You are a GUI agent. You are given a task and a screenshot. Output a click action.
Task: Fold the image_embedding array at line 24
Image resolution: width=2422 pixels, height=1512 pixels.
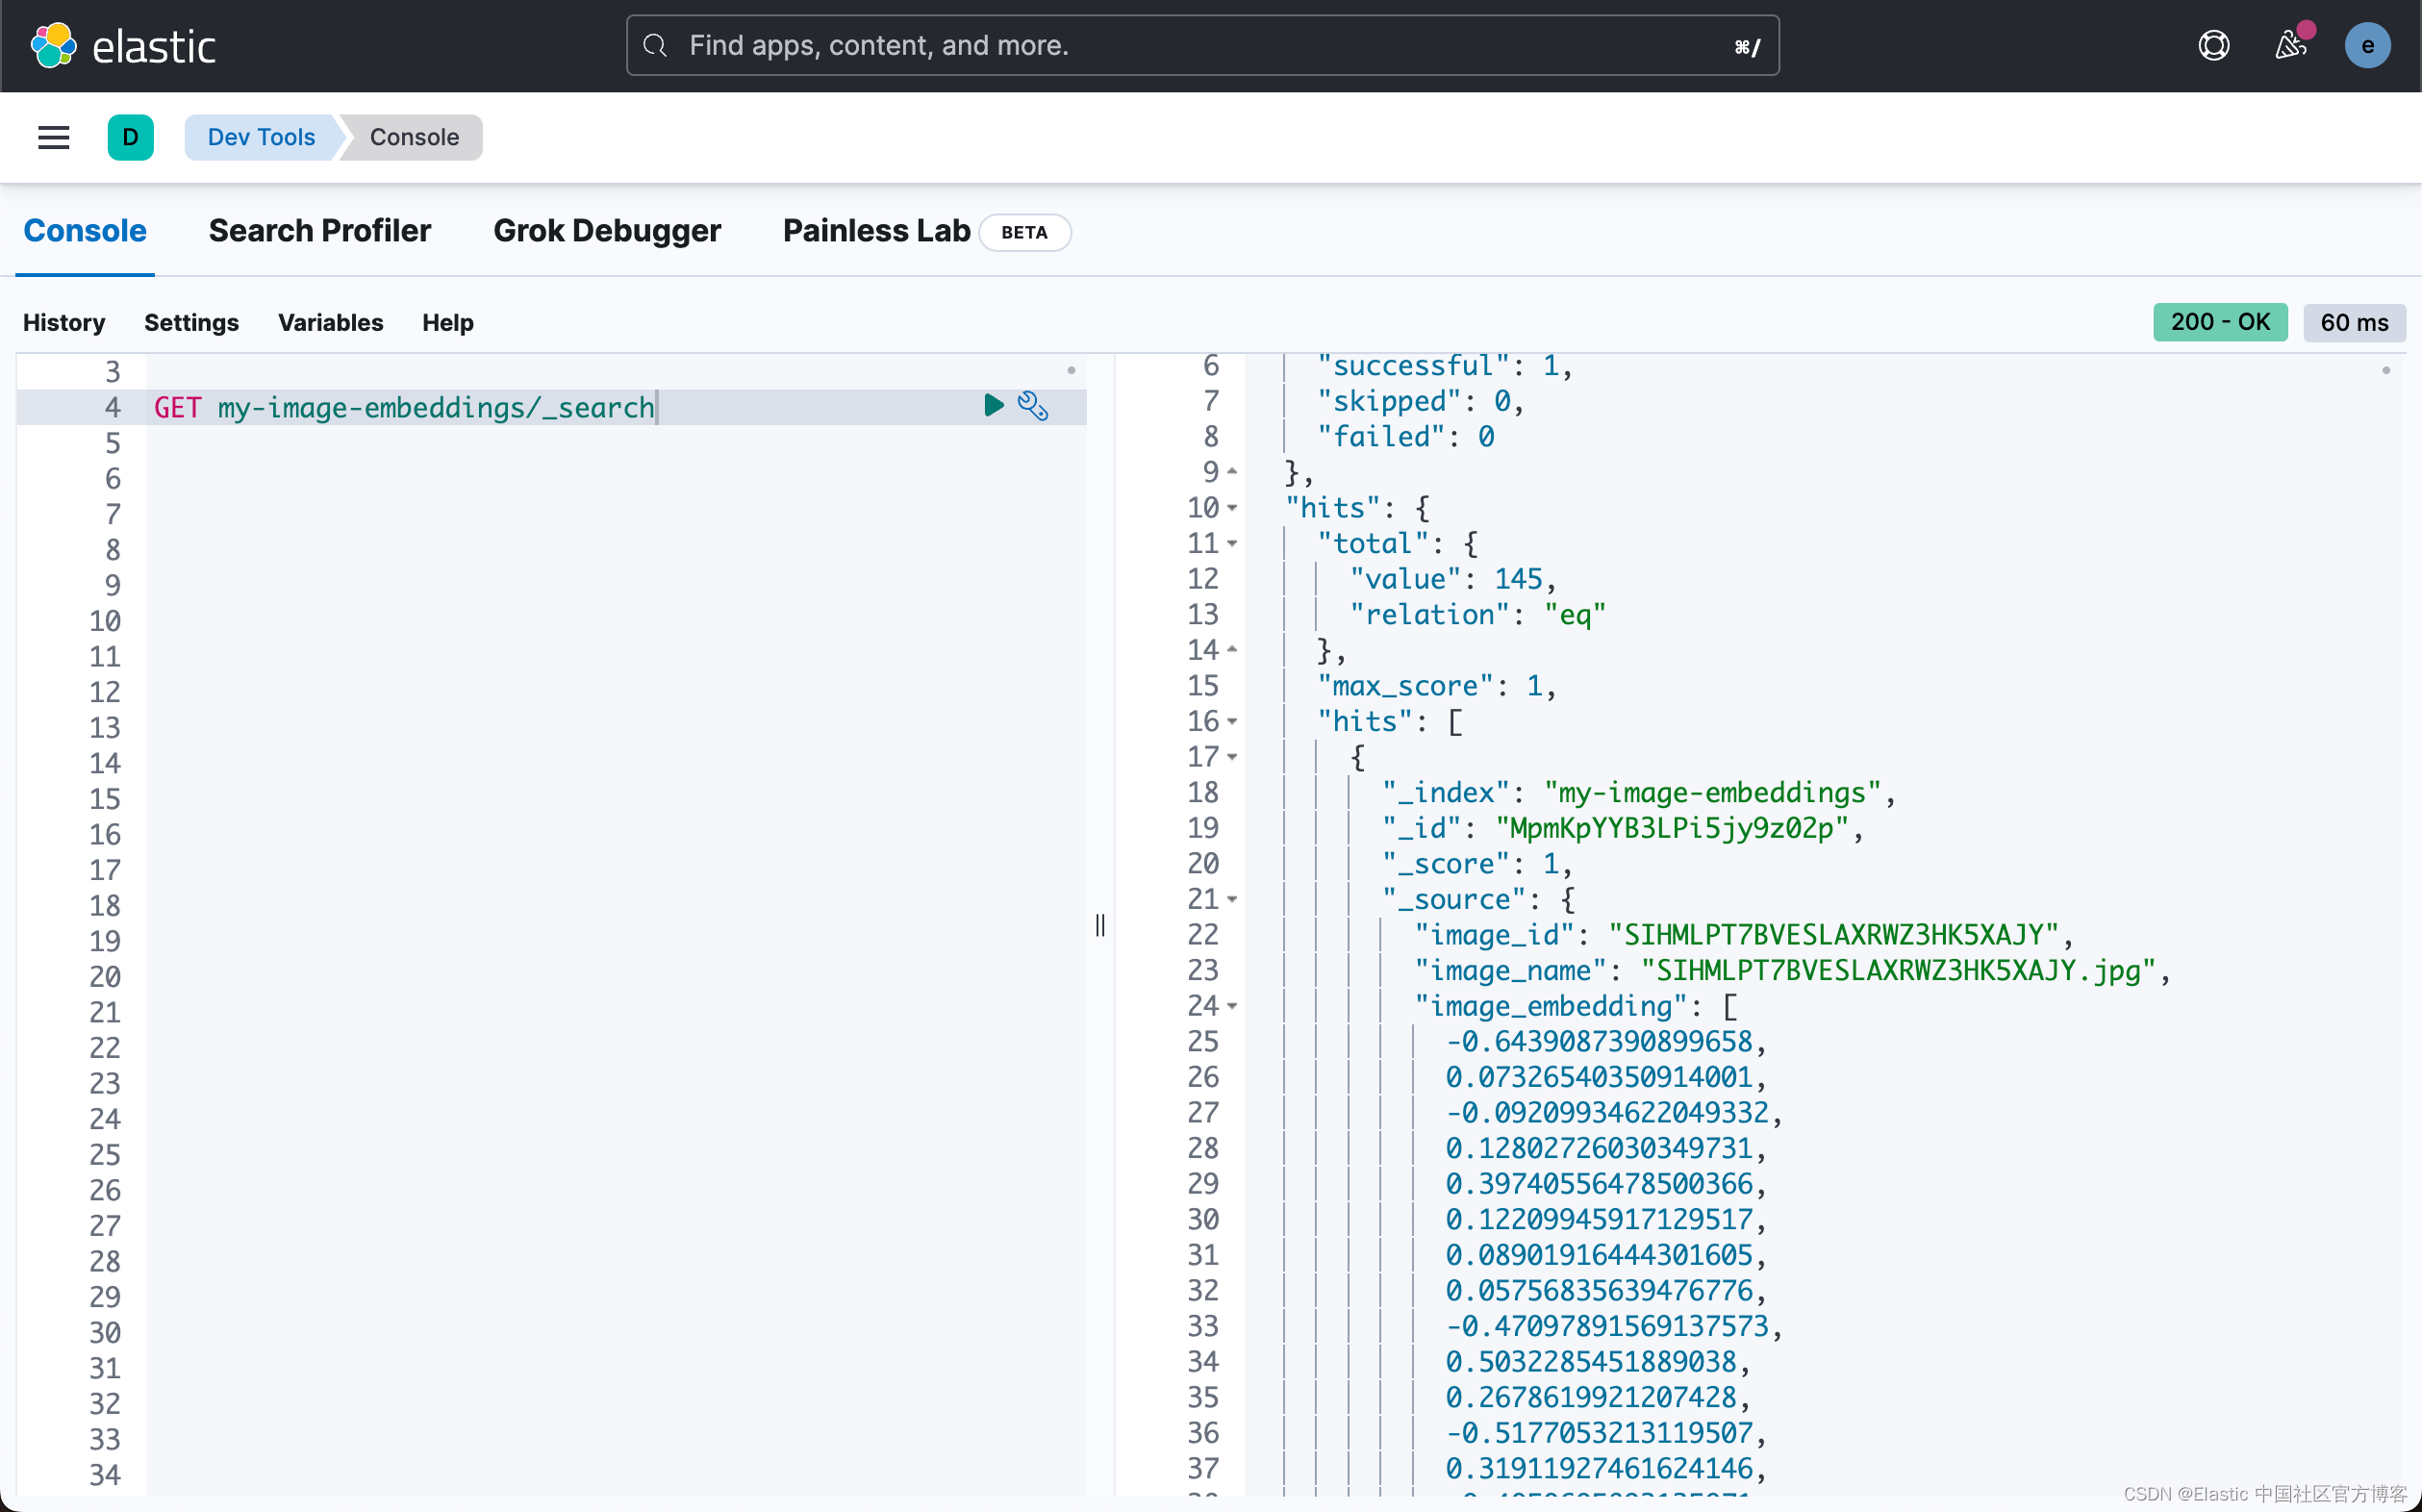tap(1232, 1006)
